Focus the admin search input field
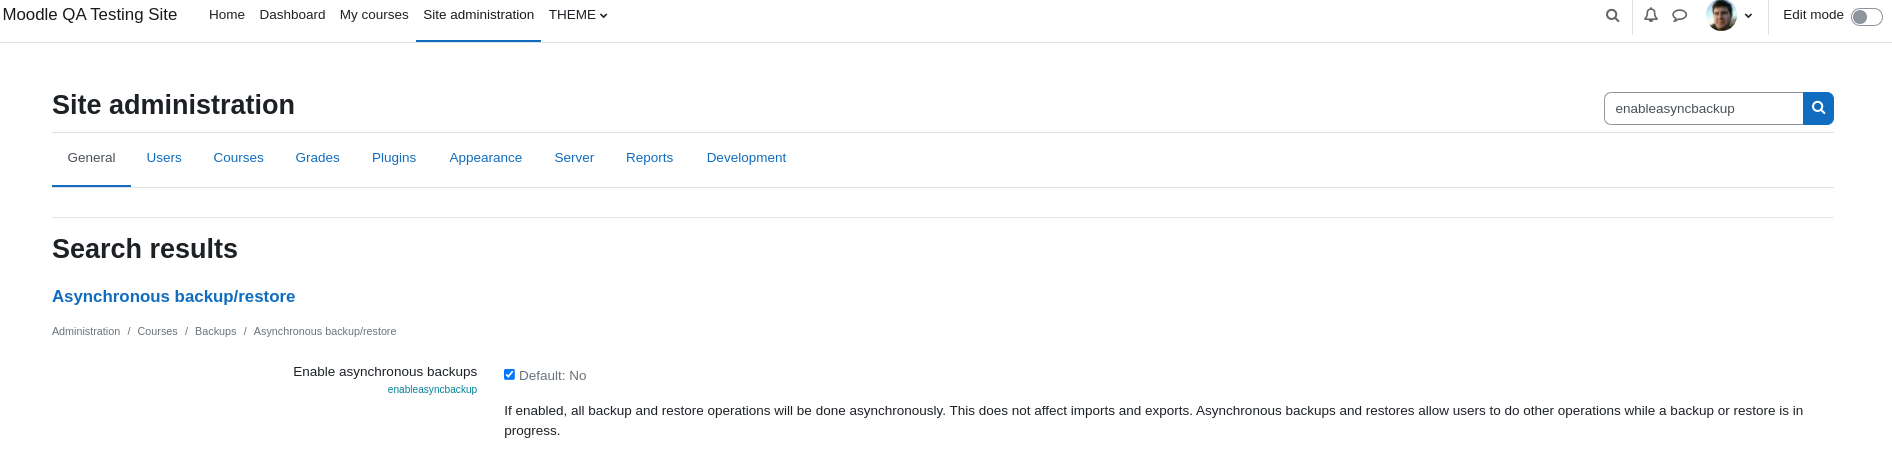The image size is (1892, 472). click(x=1703, y=108)
